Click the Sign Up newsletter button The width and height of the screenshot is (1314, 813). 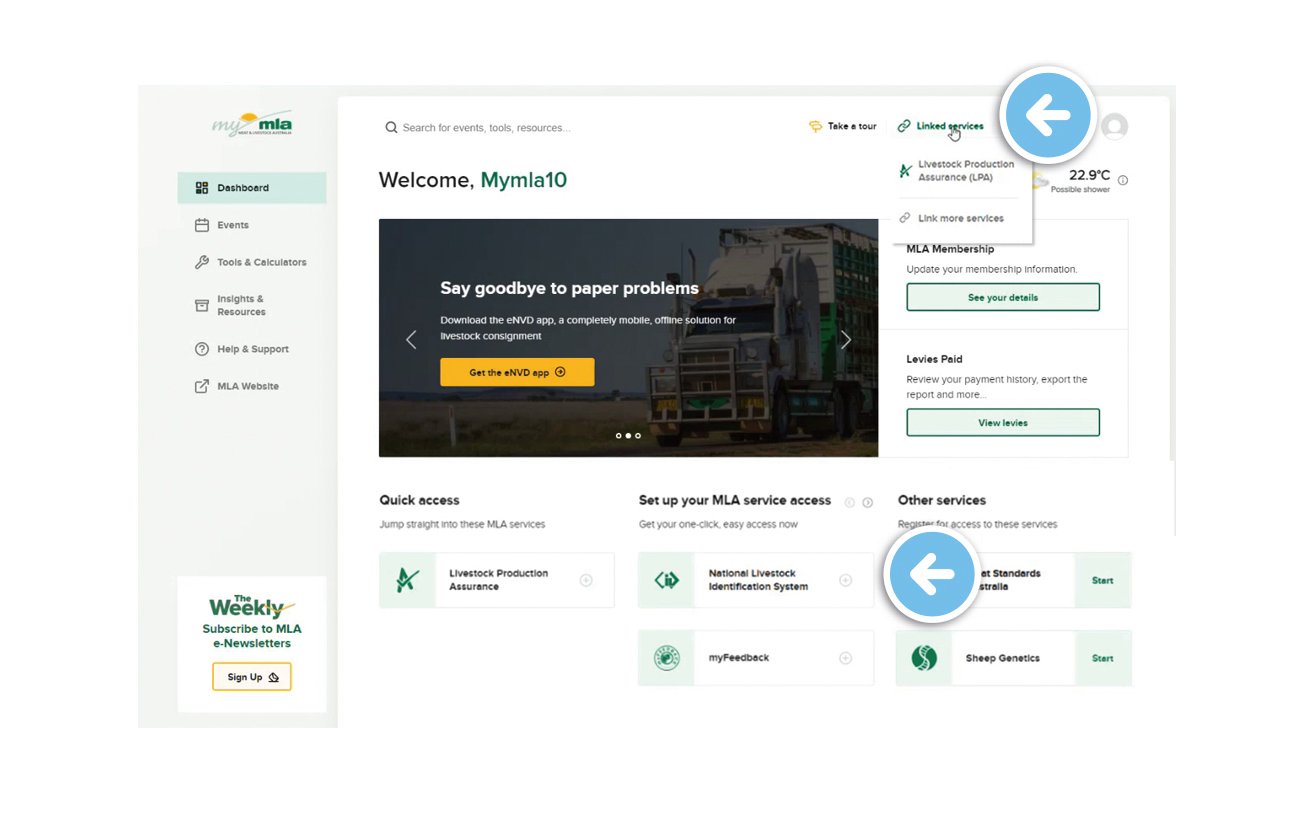click(x=252, y=677)
